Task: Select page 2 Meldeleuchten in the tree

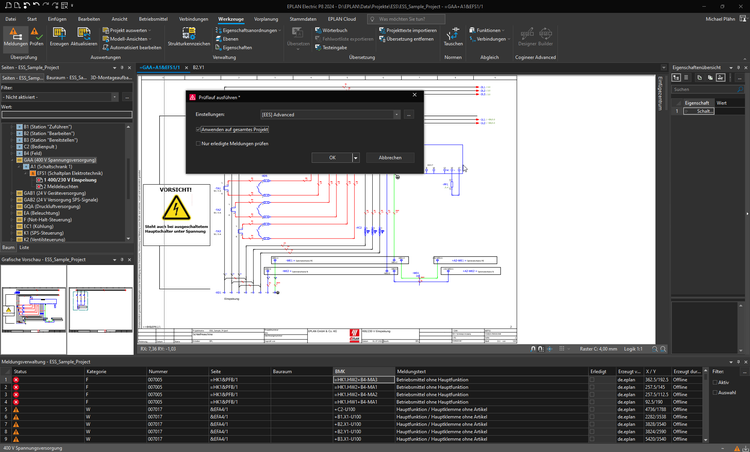Action: [x=61, y=186]
